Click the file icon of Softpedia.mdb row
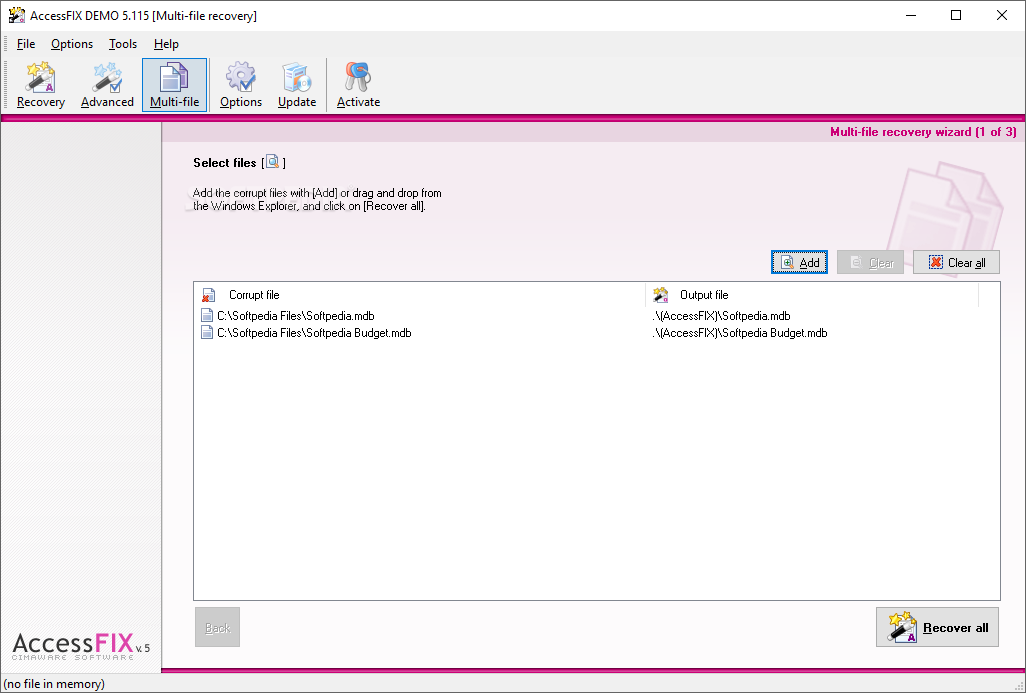Screen dimensions: 1026x693 pyautogui.click(x=207, y=315)
